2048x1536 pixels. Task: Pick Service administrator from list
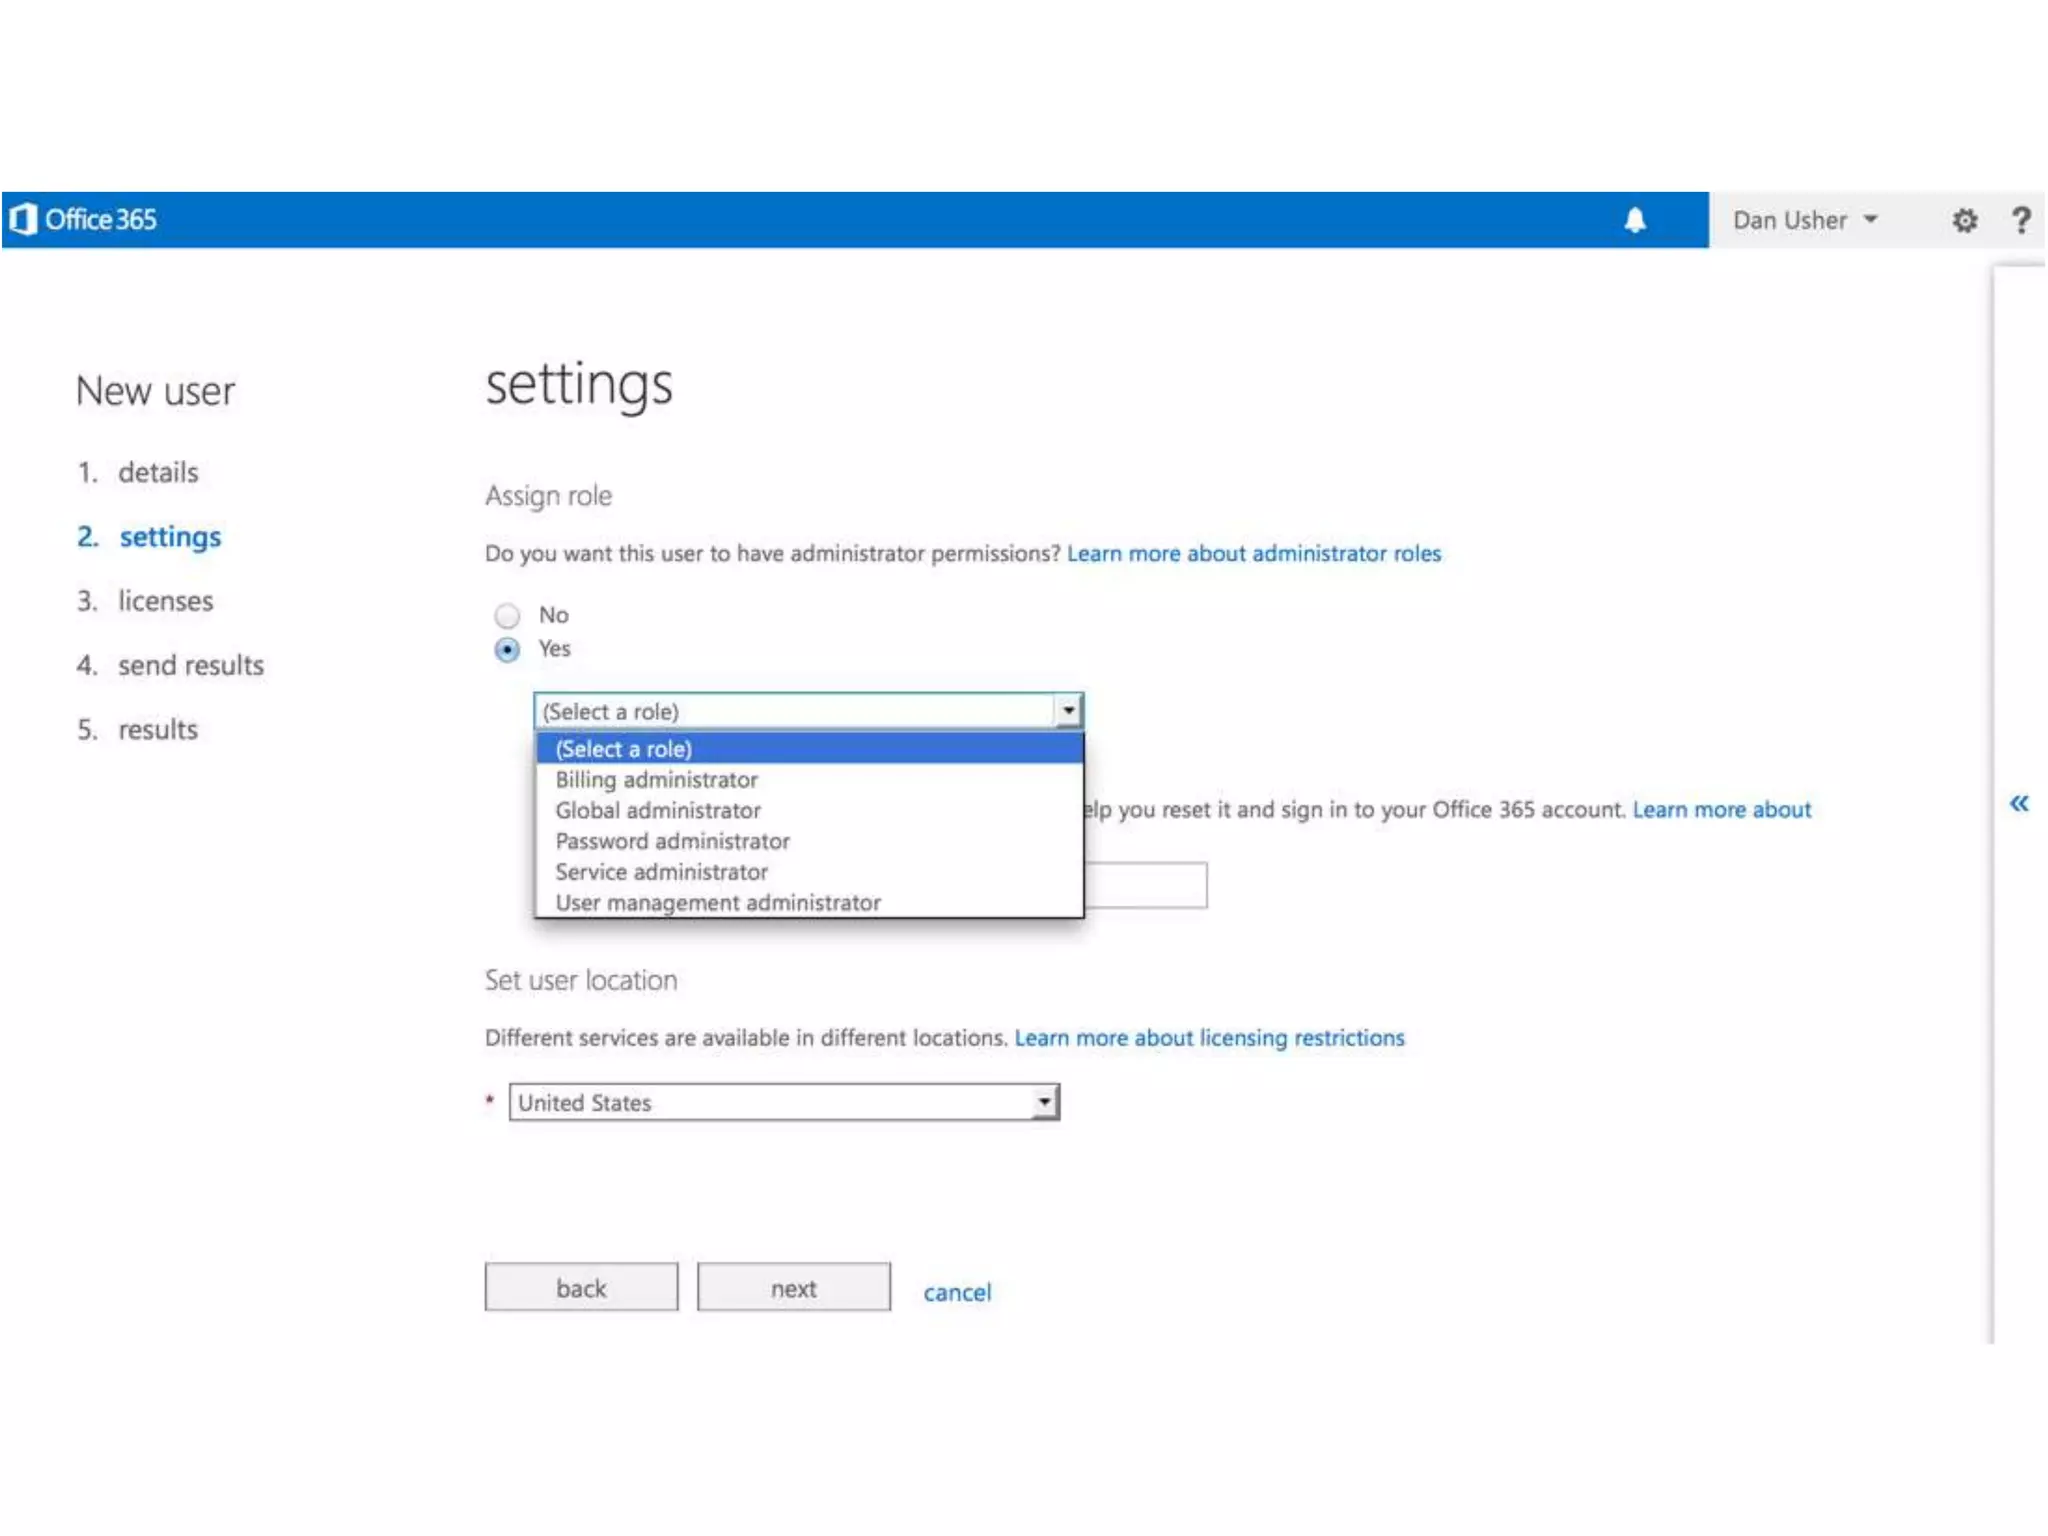point(661,872)
